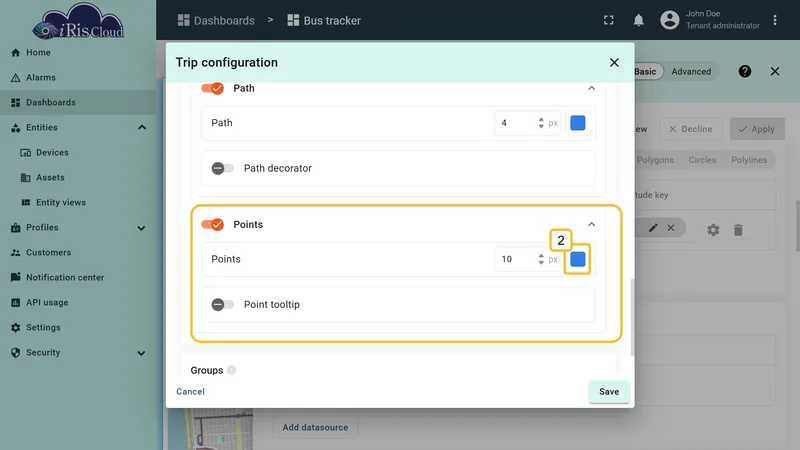Image resolution: width=800 pixels, height=450 pixels.
Task: Click the Settings gear icon in sidebar
Action: pyautogui.click(x=15, y=328)
